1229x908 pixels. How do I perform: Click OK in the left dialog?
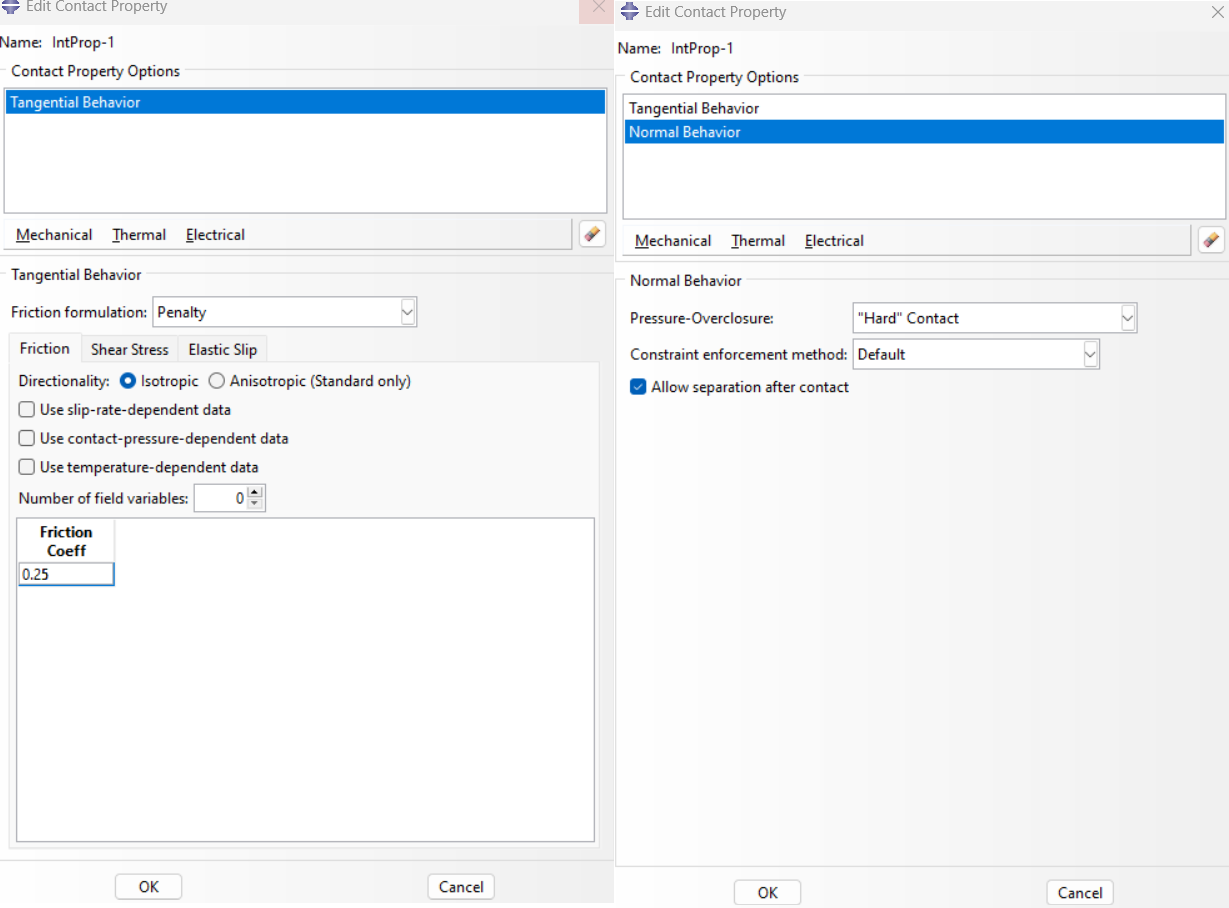[148, 887]
